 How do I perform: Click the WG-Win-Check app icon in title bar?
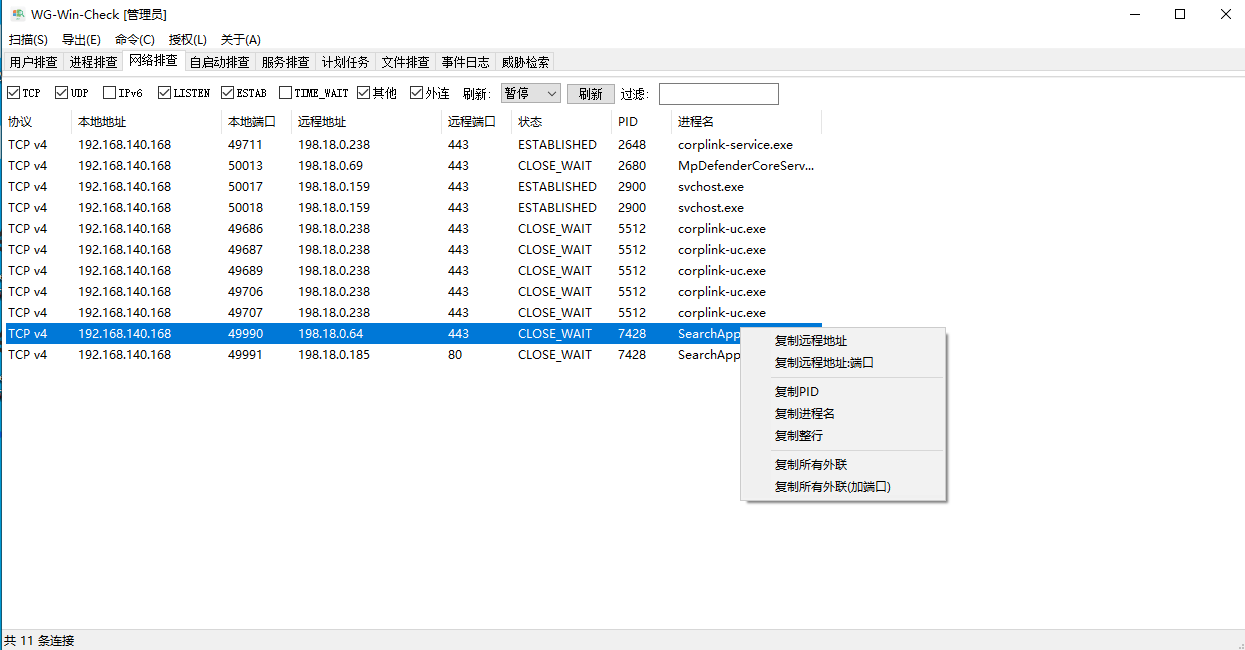pos(18,14)
